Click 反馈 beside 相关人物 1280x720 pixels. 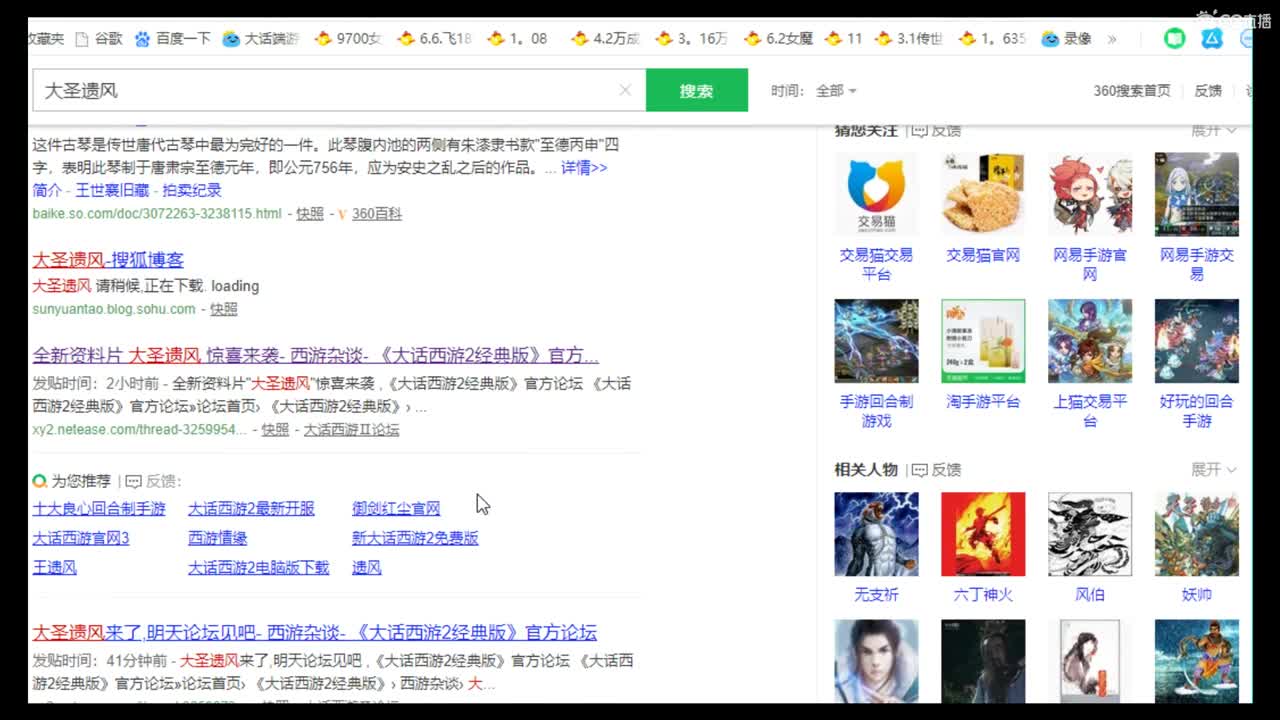(937, 469)
